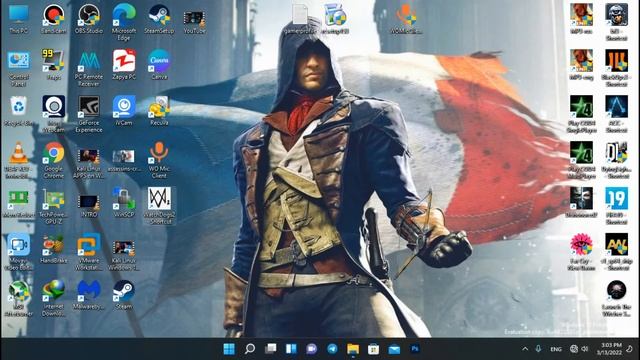
Task: Launch Internet Download Manager
Action: [x=53, y=298]
